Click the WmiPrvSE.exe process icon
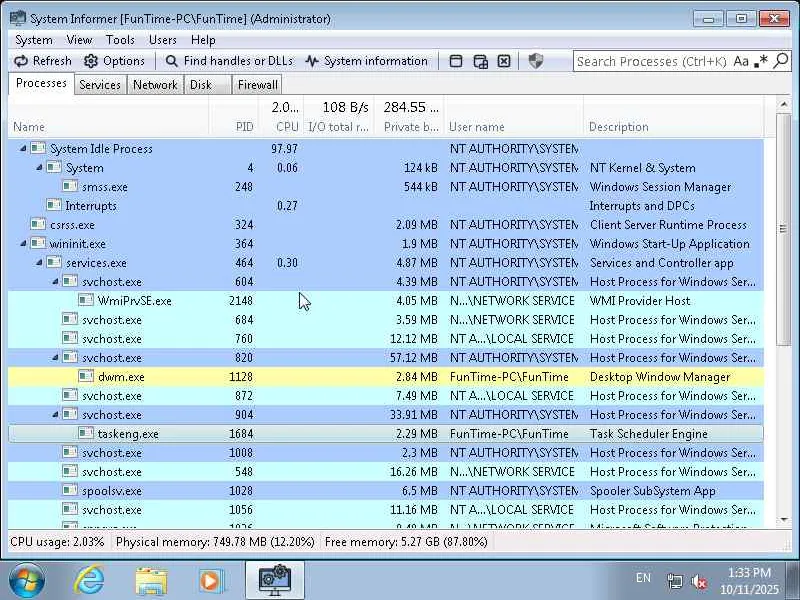The image size is (800, 600). (86, 300)
